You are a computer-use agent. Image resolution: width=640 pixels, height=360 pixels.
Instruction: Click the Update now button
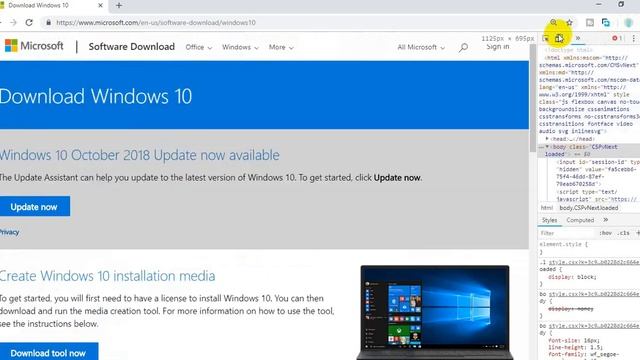(35, 207)
